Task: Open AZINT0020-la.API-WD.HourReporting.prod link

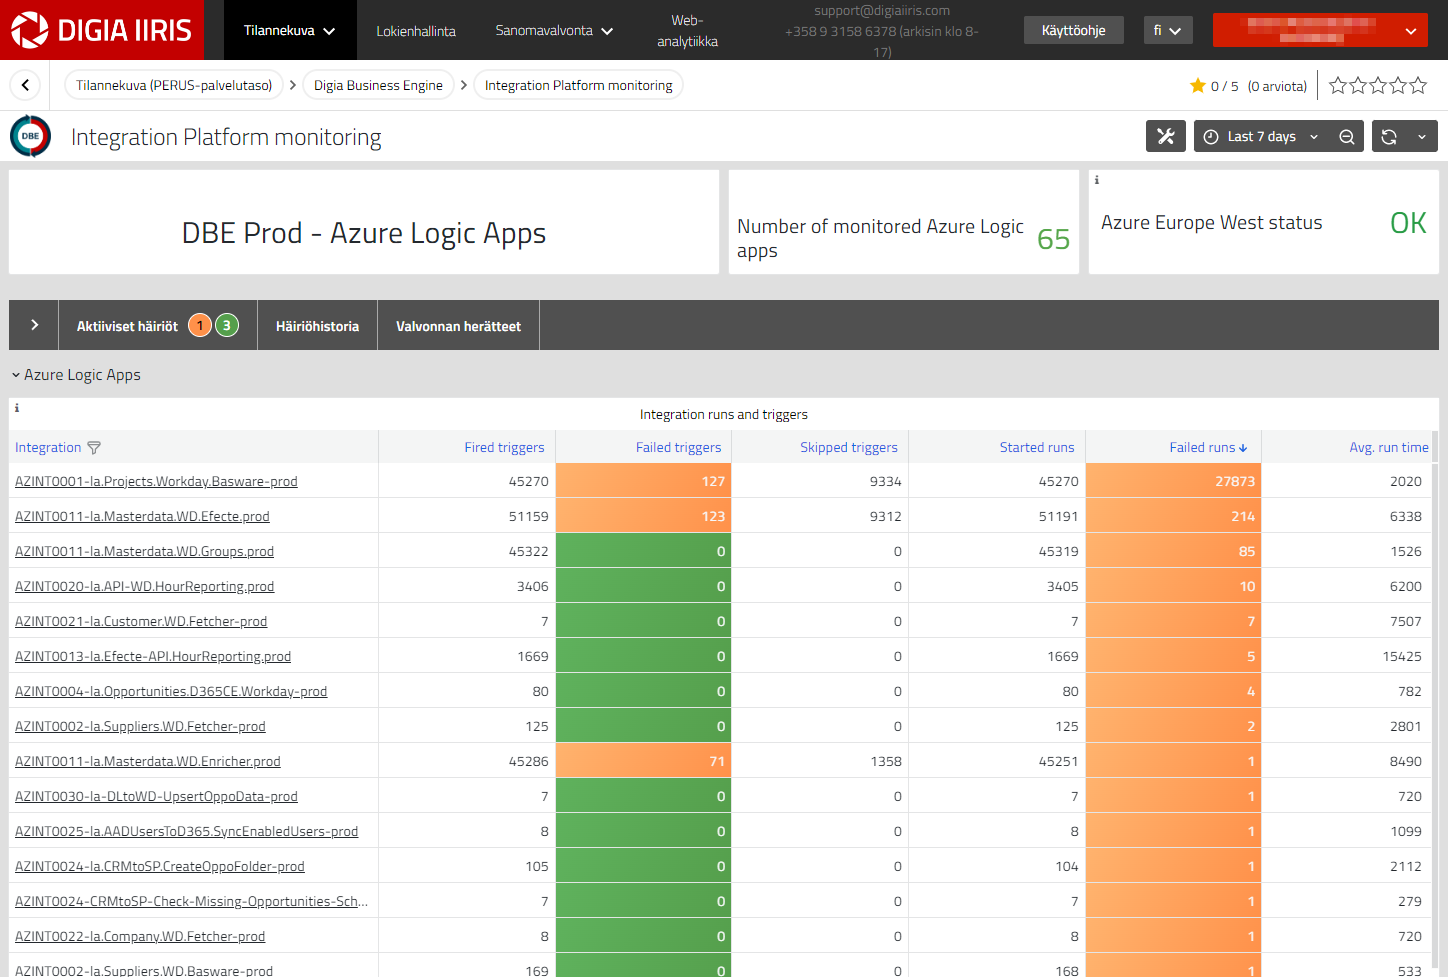Action: tap(144, 586)
